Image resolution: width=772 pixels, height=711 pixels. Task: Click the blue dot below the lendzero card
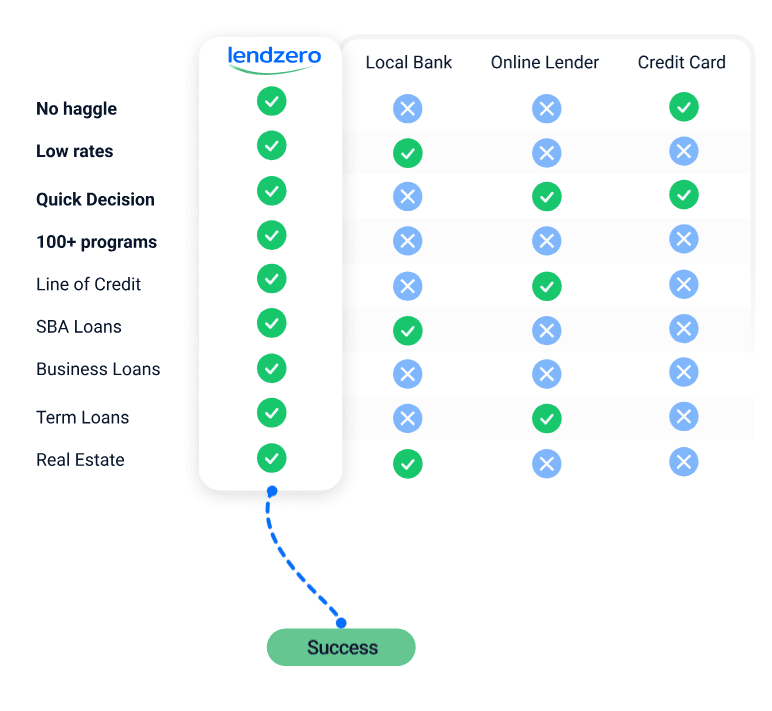271,491
